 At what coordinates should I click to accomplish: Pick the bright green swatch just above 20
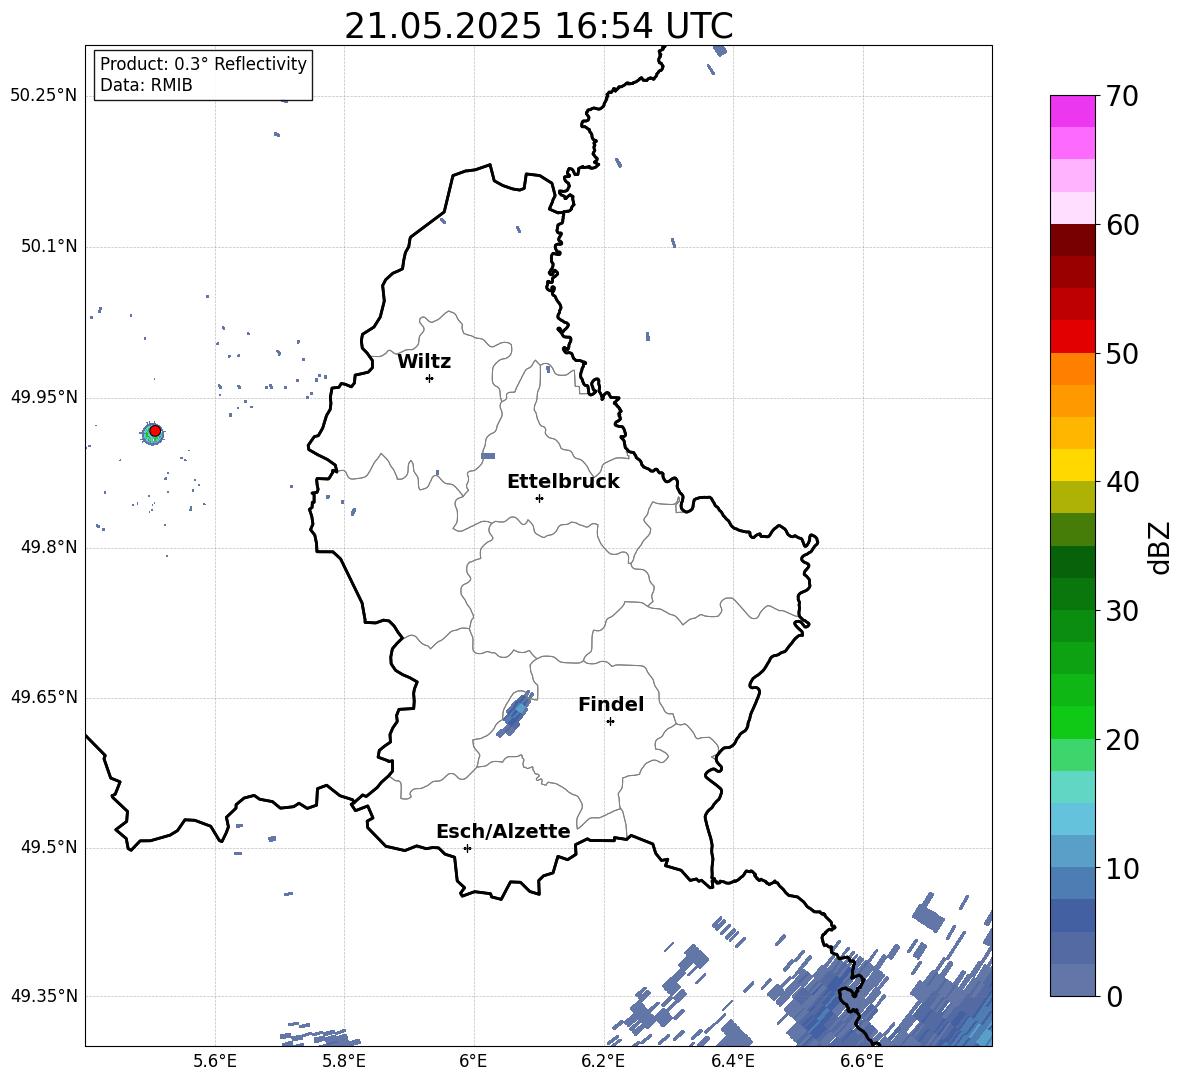1072,723
